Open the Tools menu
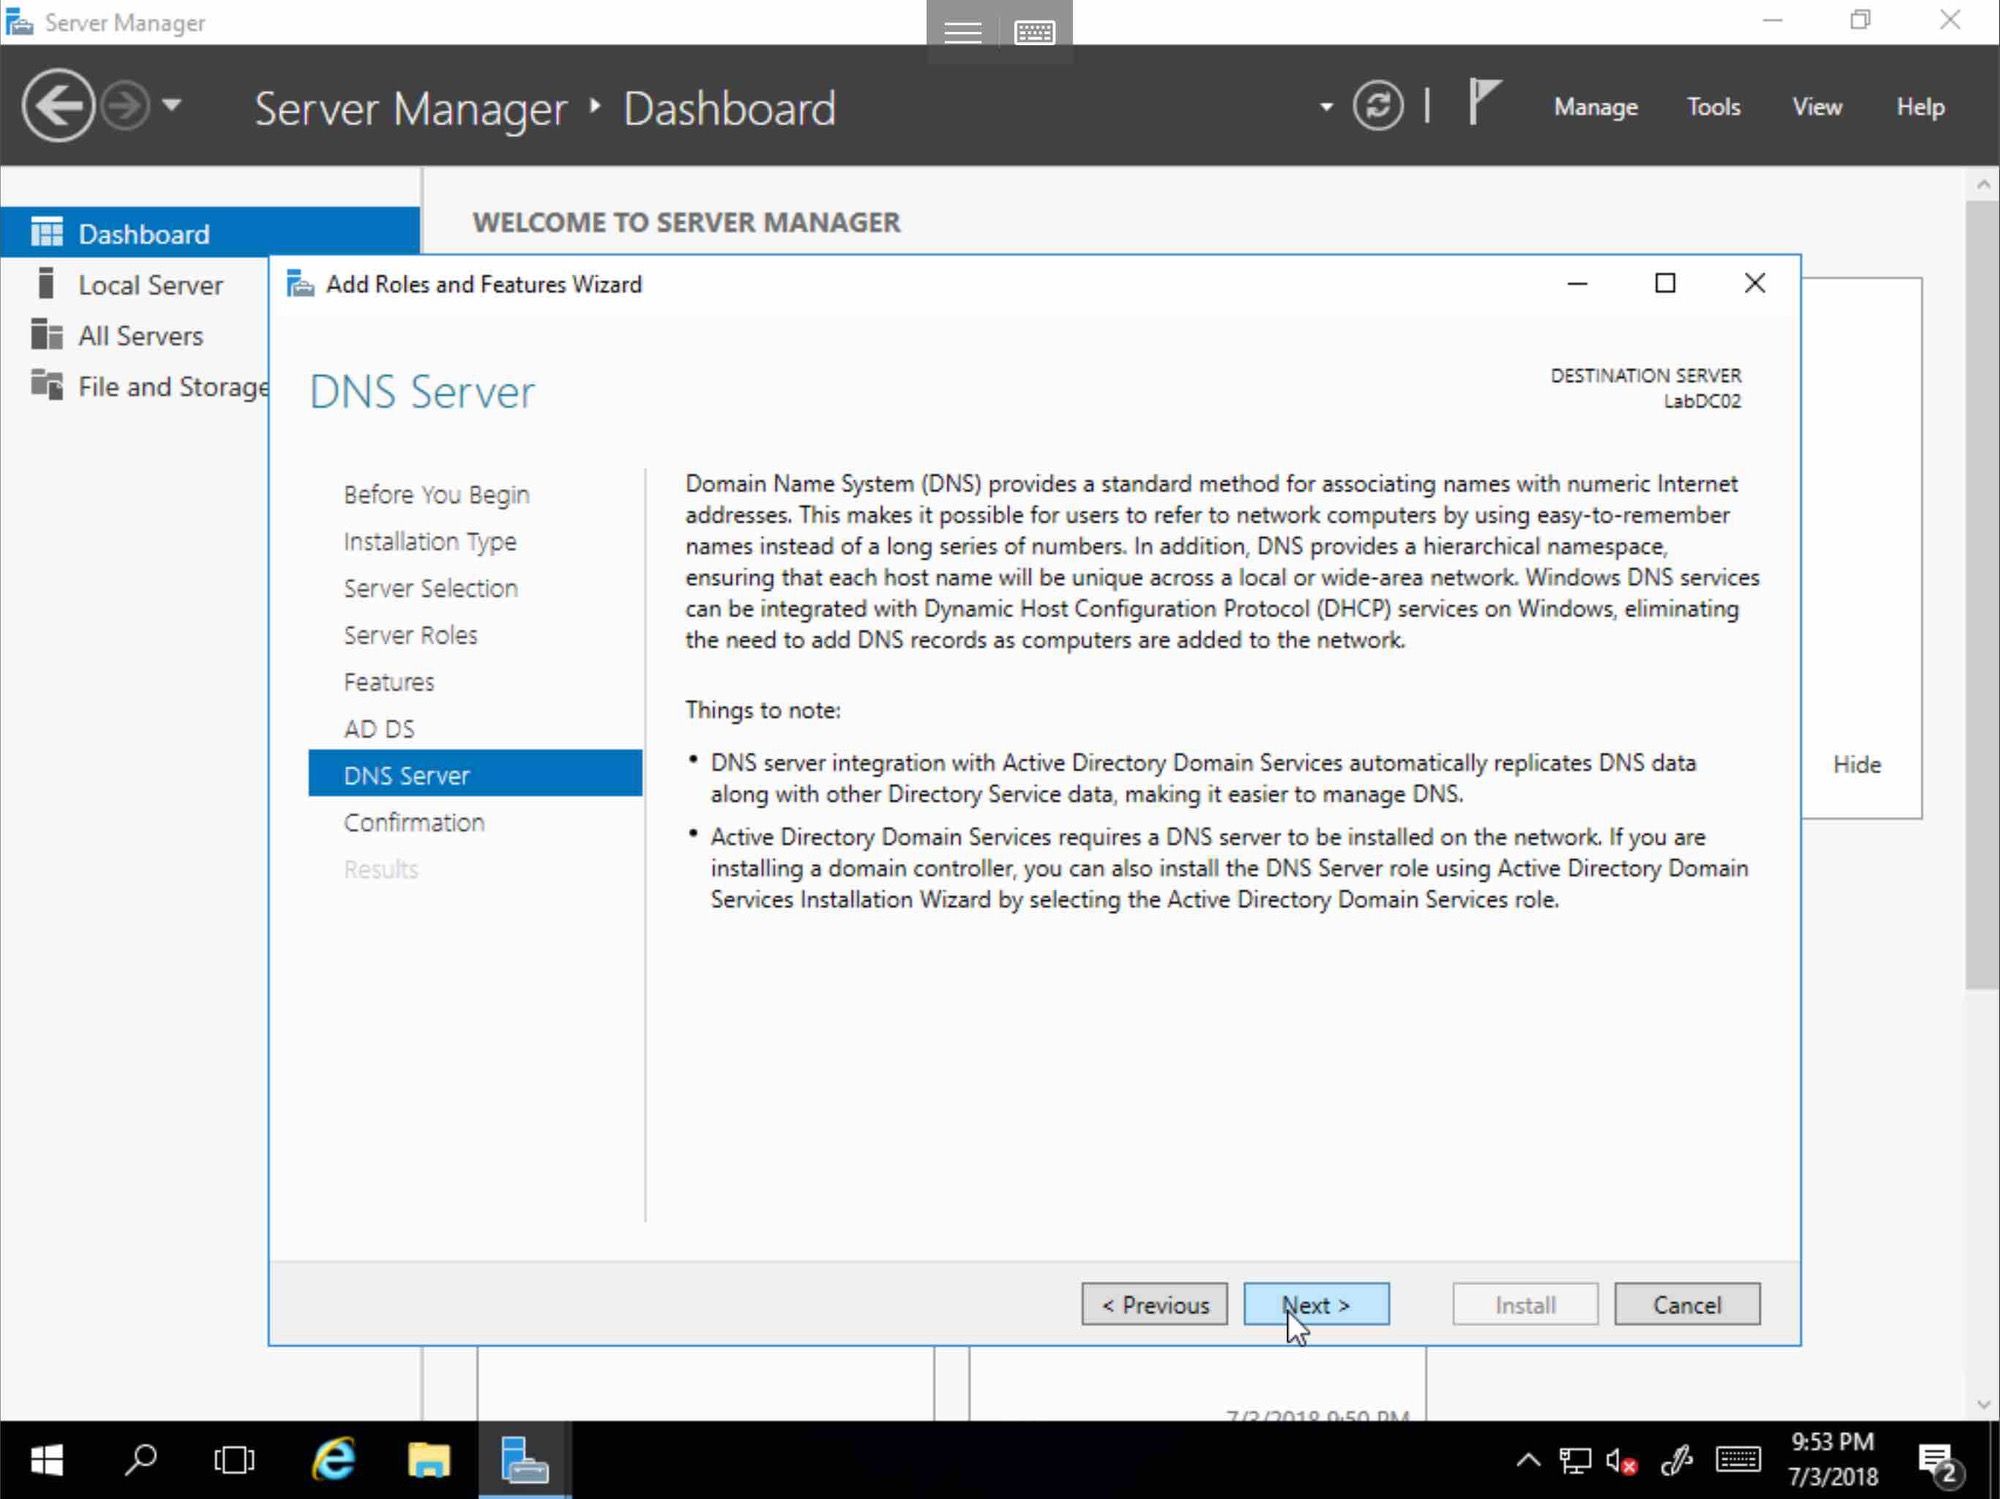 [1713, 107]
